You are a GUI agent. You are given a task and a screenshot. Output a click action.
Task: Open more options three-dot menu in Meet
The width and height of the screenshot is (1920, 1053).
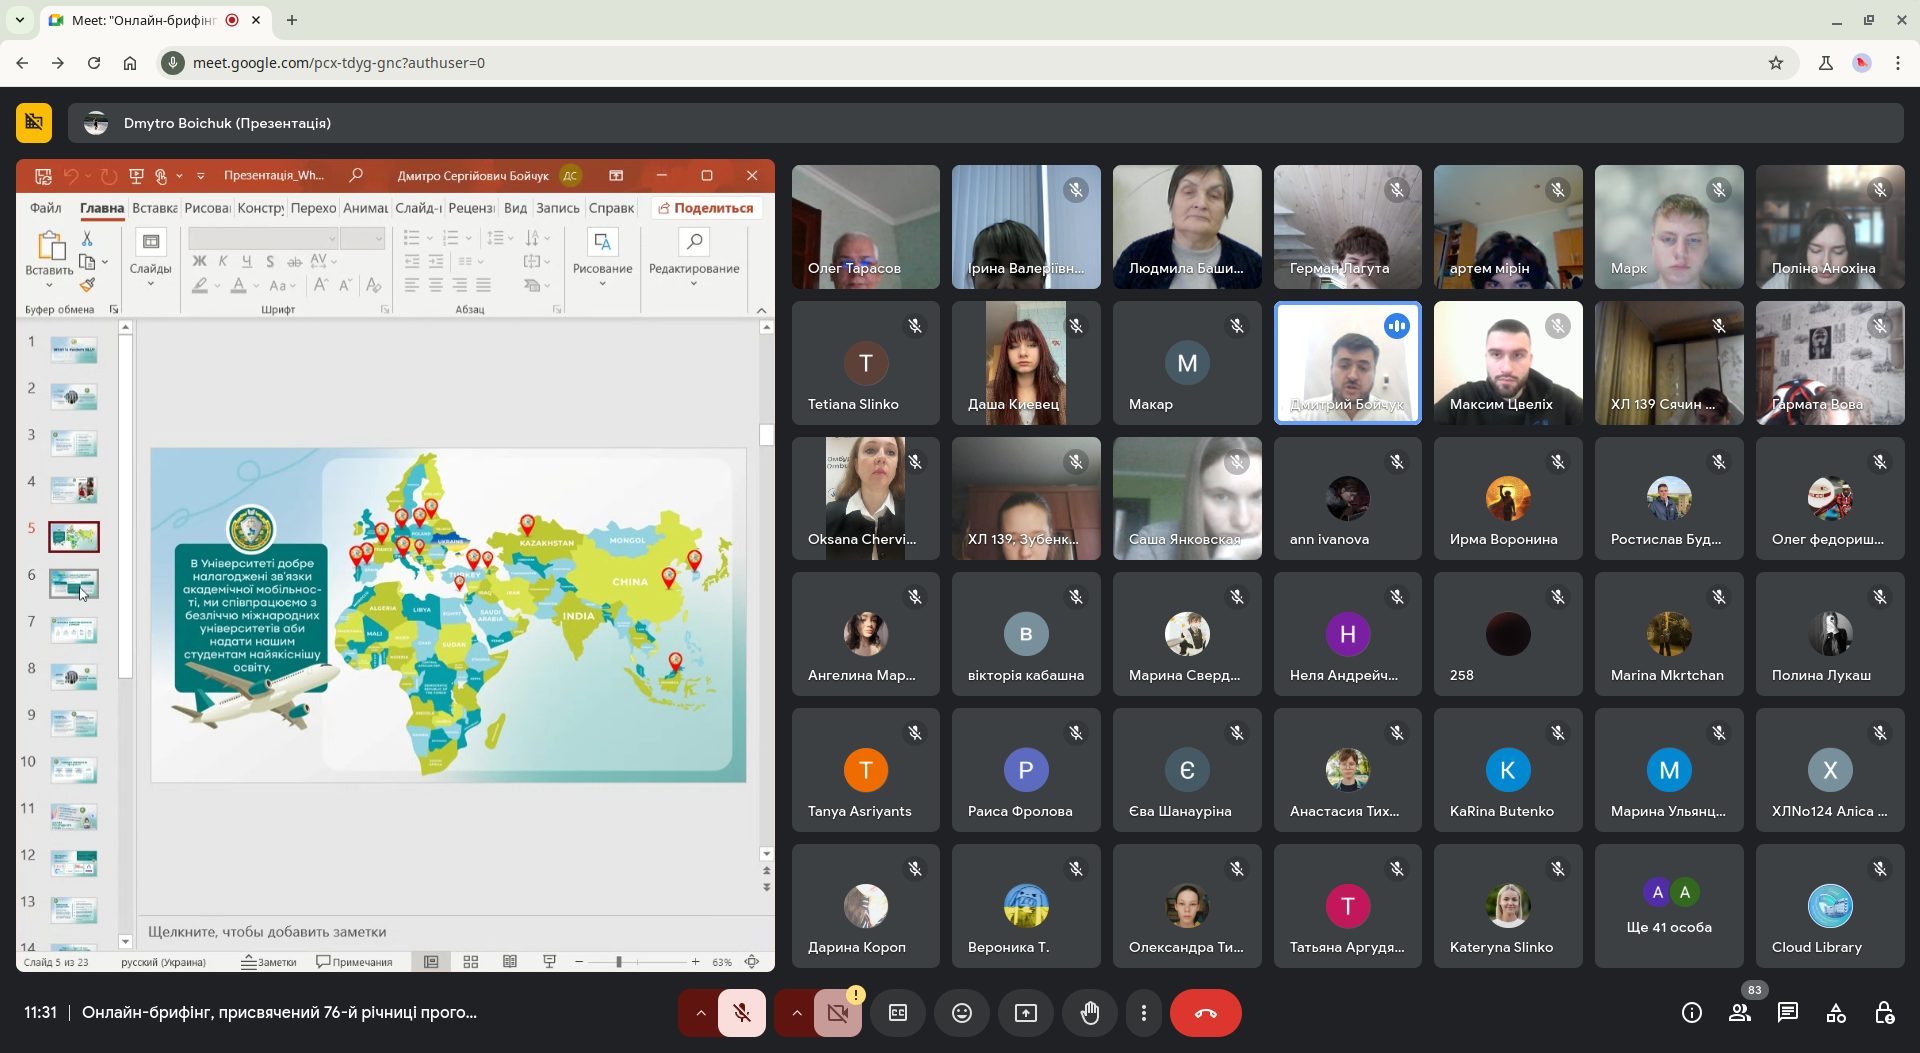1144,1013
